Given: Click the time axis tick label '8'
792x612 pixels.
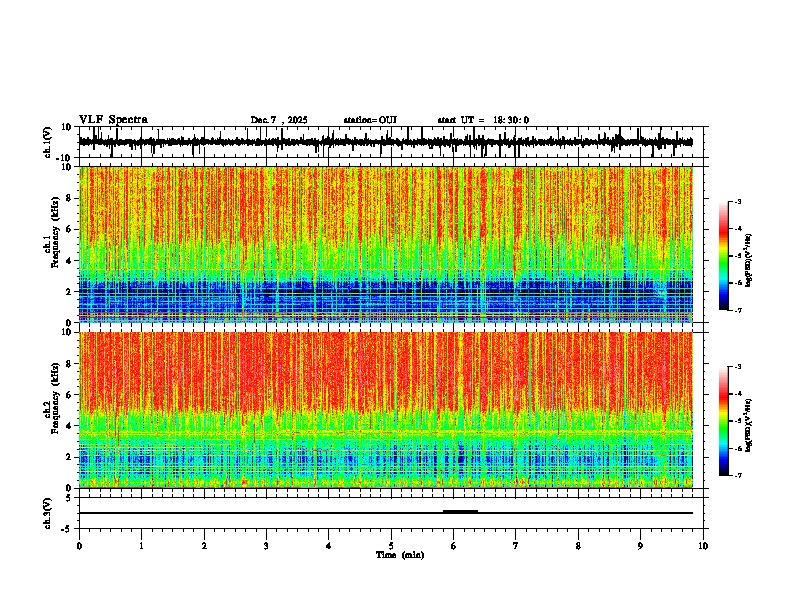Looking at the screenshot, I should [x=578, y=546].
